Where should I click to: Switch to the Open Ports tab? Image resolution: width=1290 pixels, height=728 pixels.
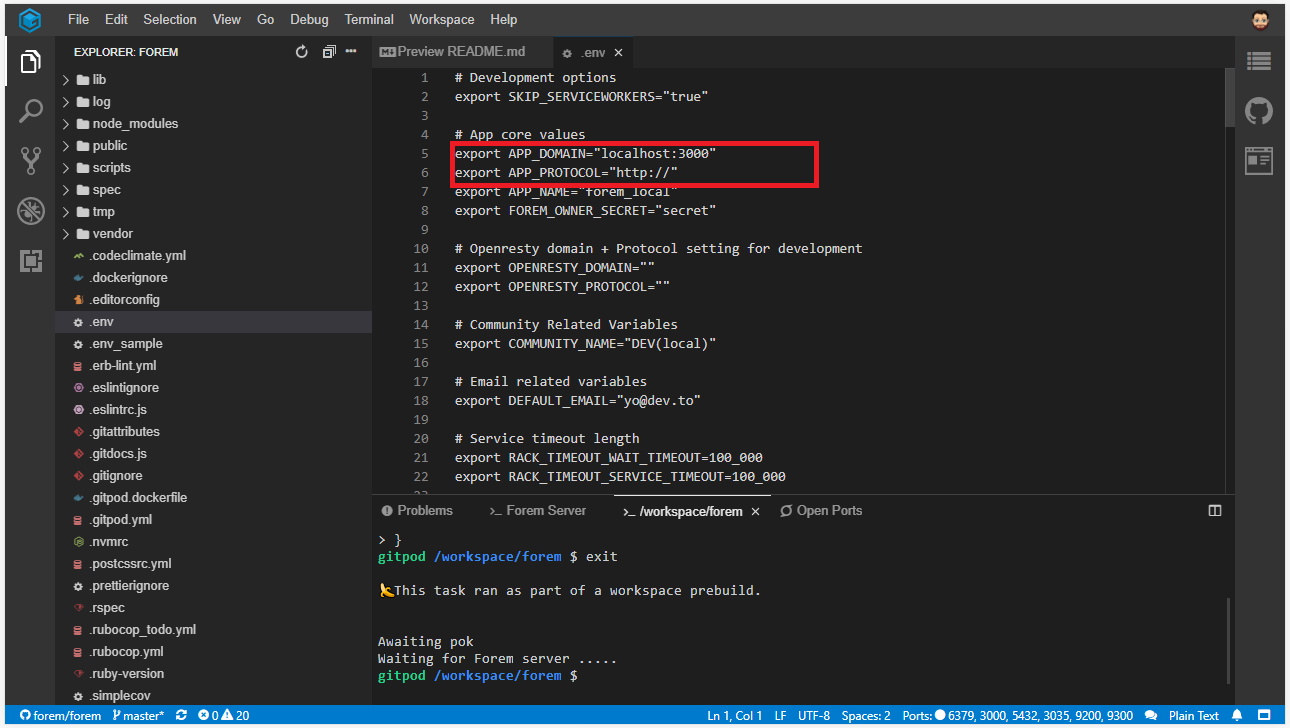pyautogui.click(x=821, y=511)
